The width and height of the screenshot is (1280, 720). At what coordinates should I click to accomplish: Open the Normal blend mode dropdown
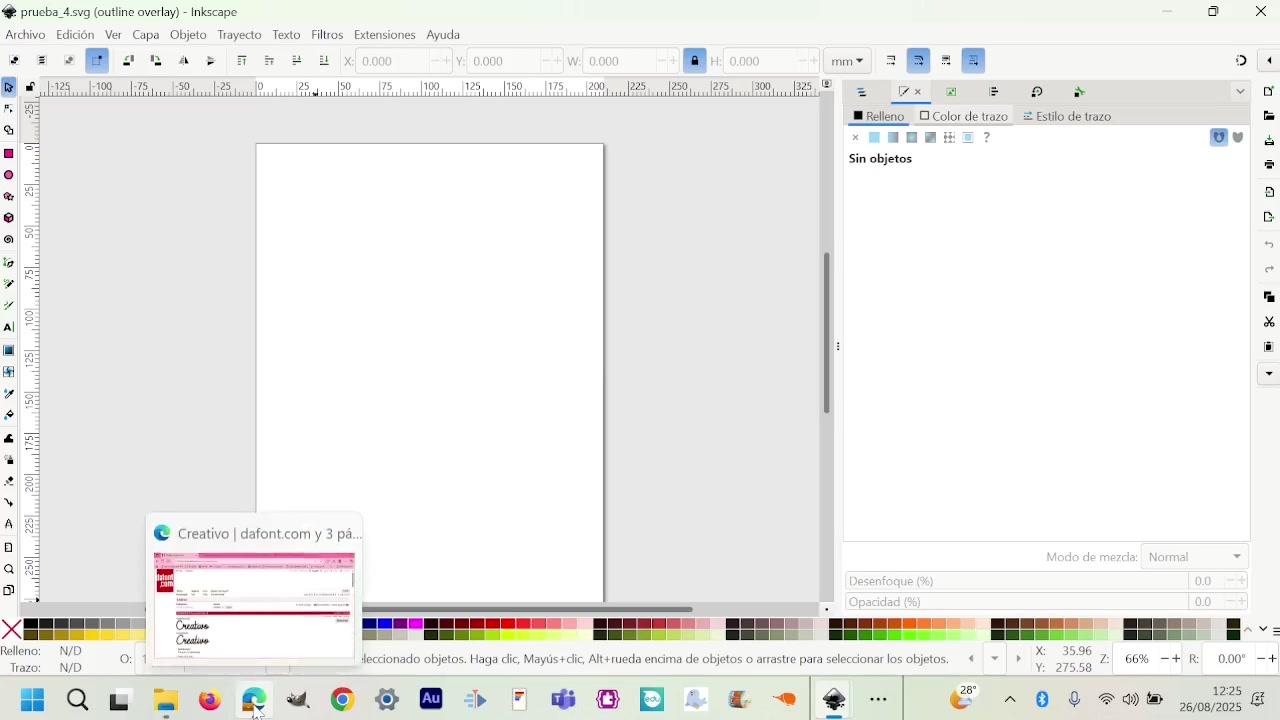1196,557
